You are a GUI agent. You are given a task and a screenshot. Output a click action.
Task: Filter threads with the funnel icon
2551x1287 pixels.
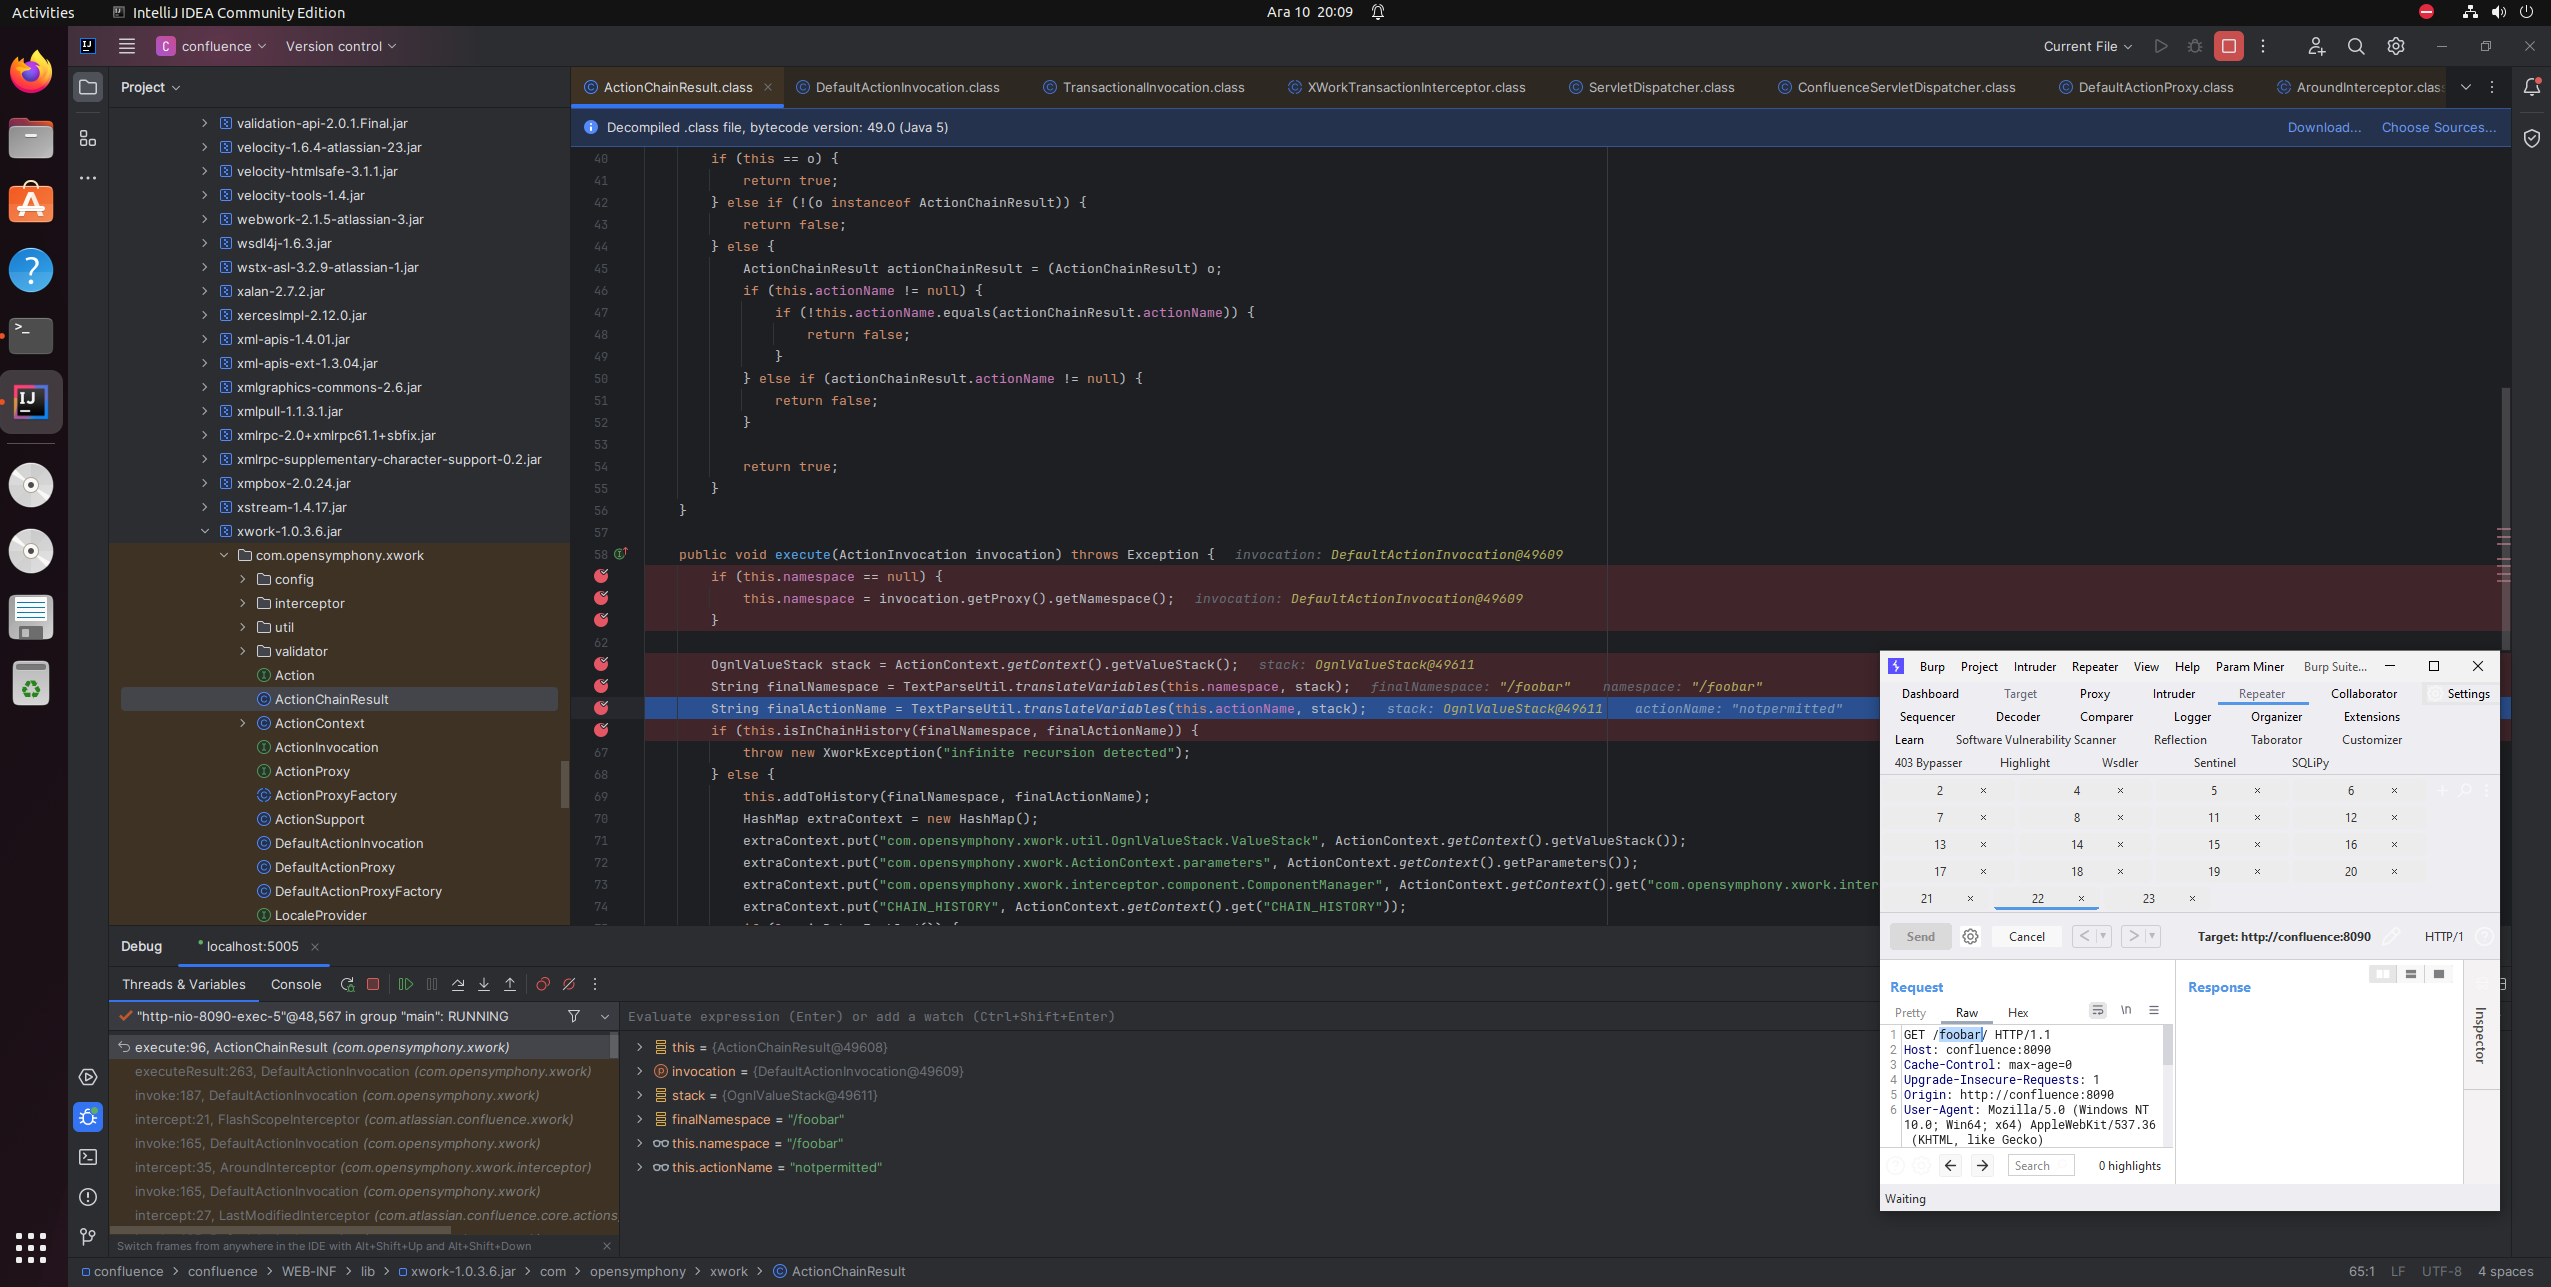(574, 1016)
